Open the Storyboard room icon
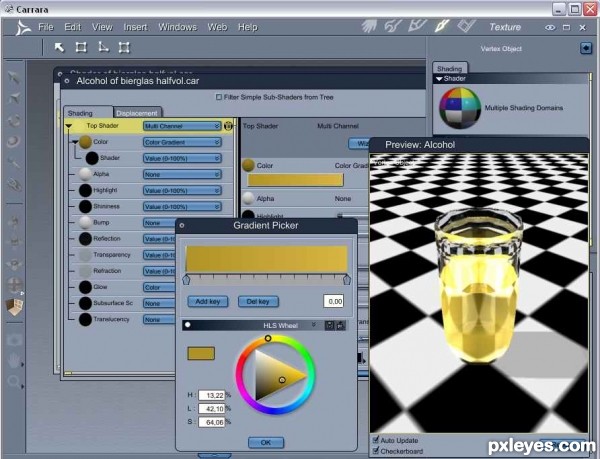Image resolution: width=600 pixels, height=459 pixels. click(417, 26)
